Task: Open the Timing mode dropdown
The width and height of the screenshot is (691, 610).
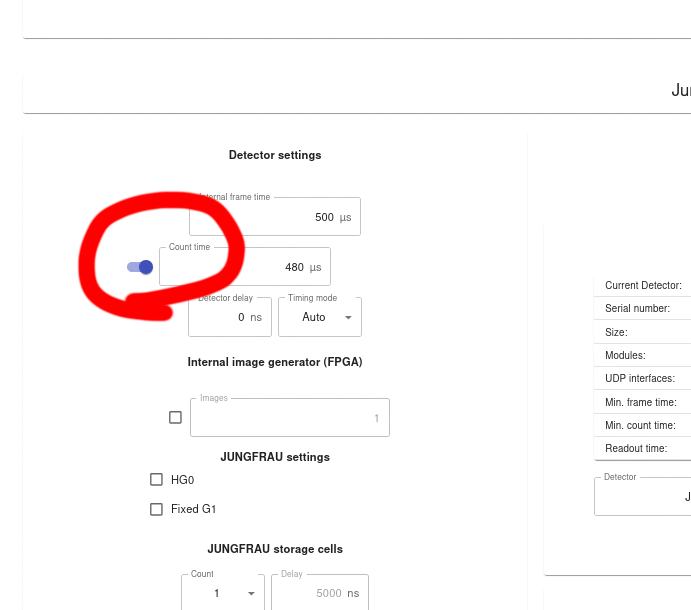Action: (319, 317)
